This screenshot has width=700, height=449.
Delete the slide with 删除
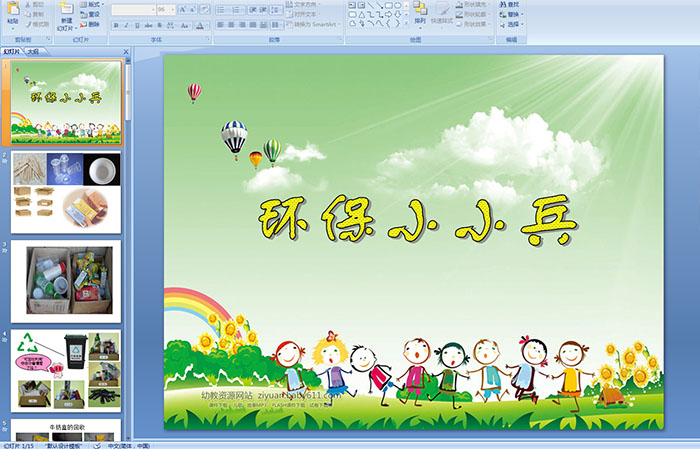tap(90, 24)
